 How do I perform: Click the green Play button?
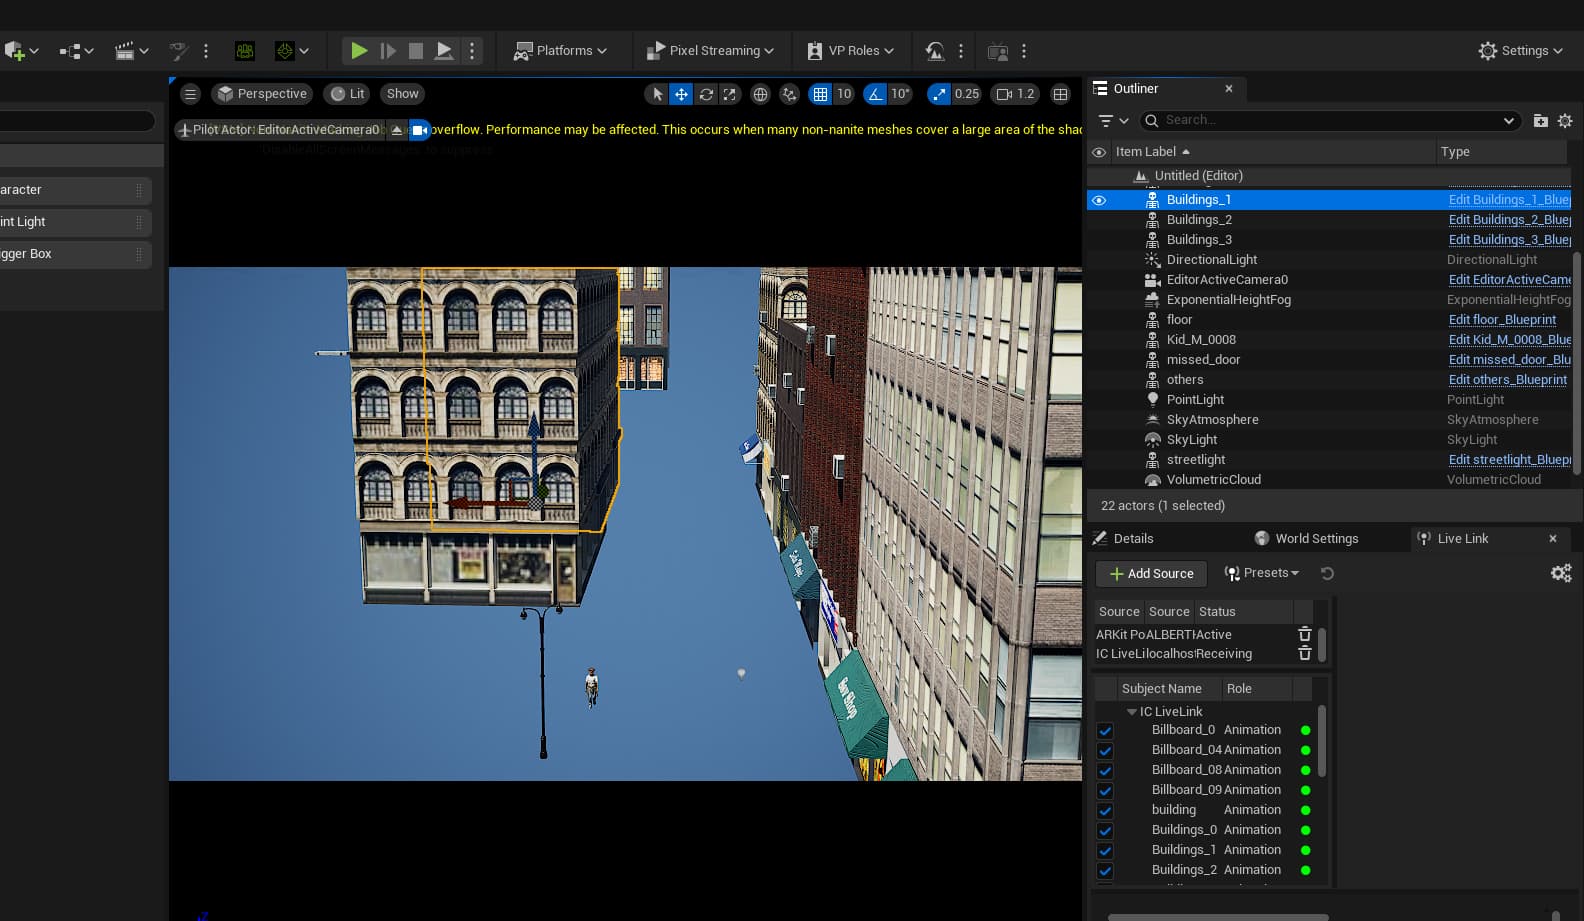359,50
